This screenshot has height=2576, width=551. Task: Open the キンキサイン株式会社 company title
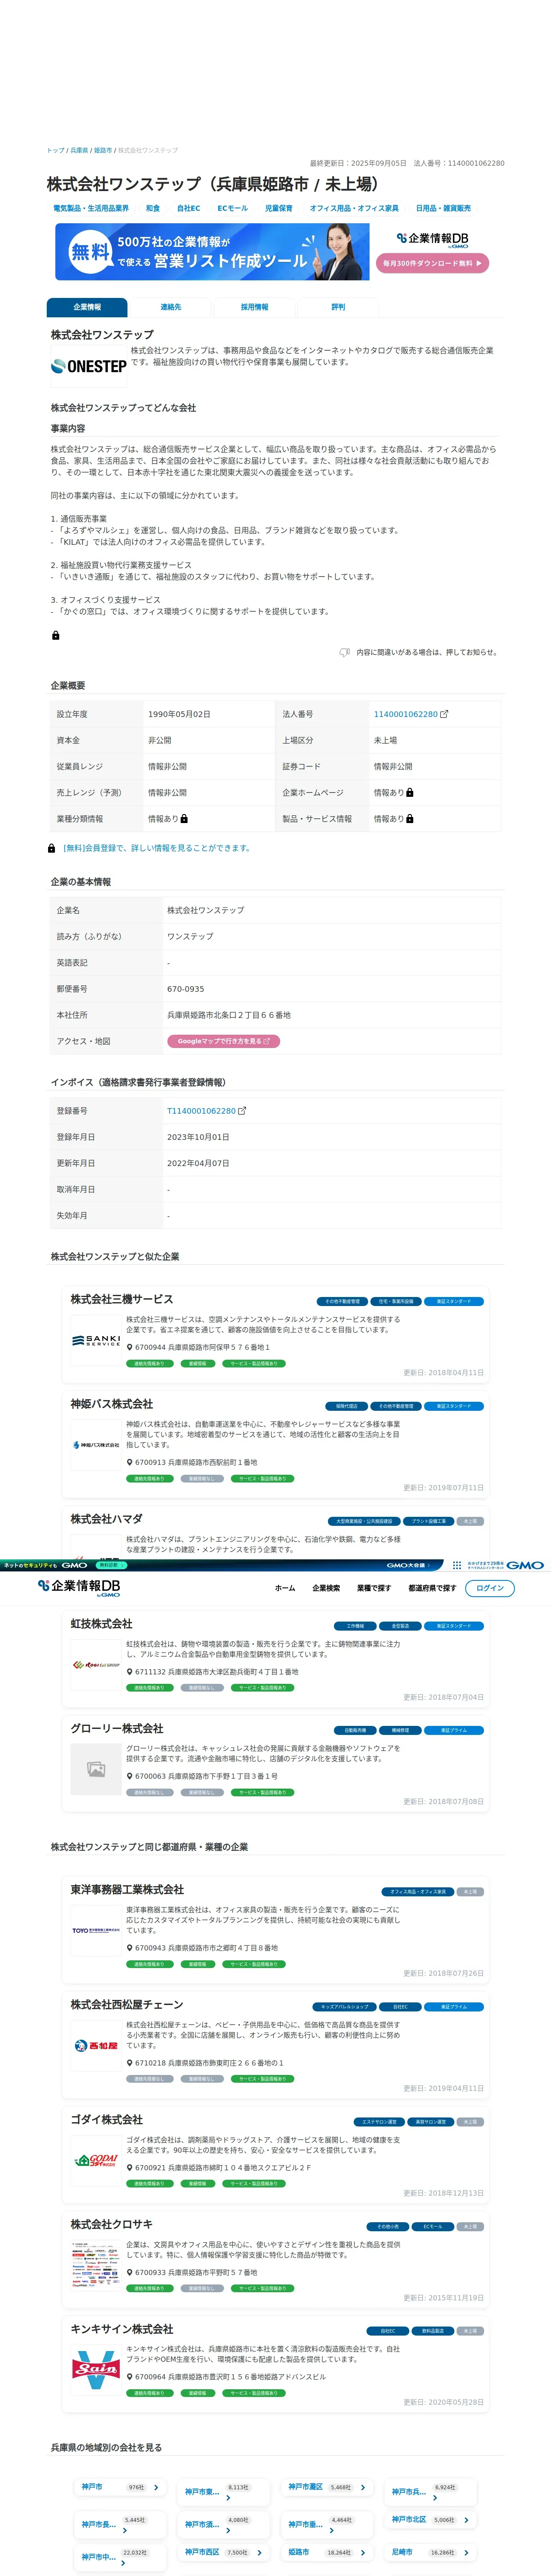point(122,2329)
